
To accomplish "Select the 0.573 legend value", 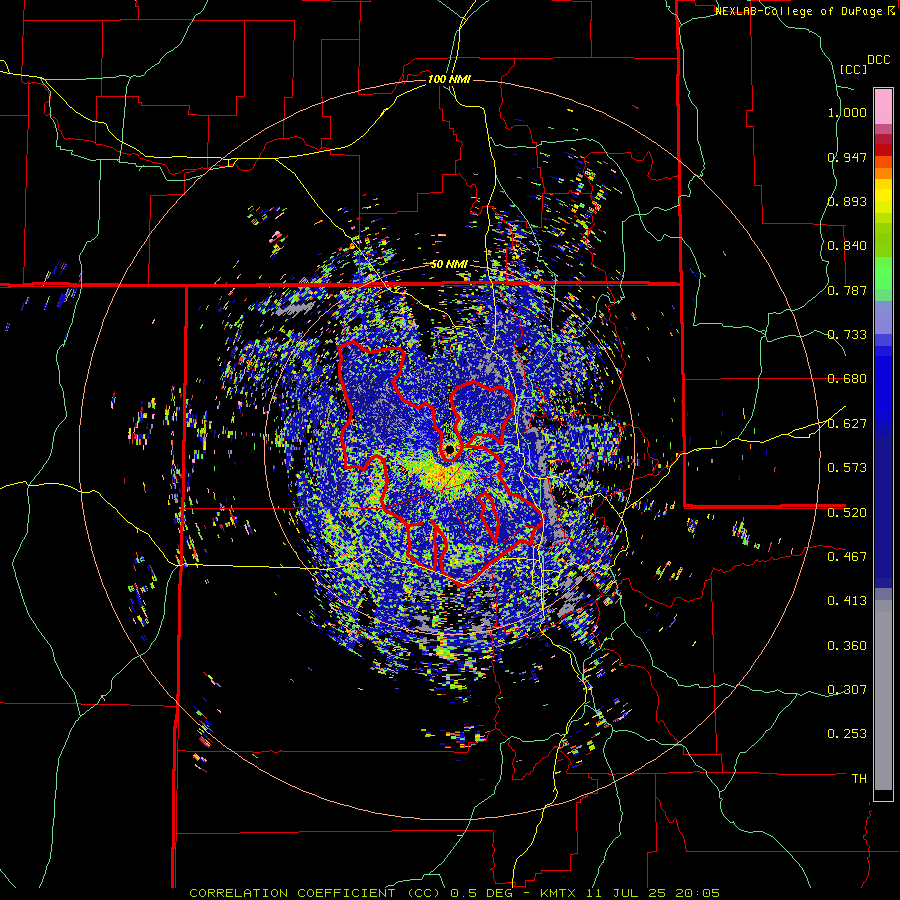I will coord(847,468).
